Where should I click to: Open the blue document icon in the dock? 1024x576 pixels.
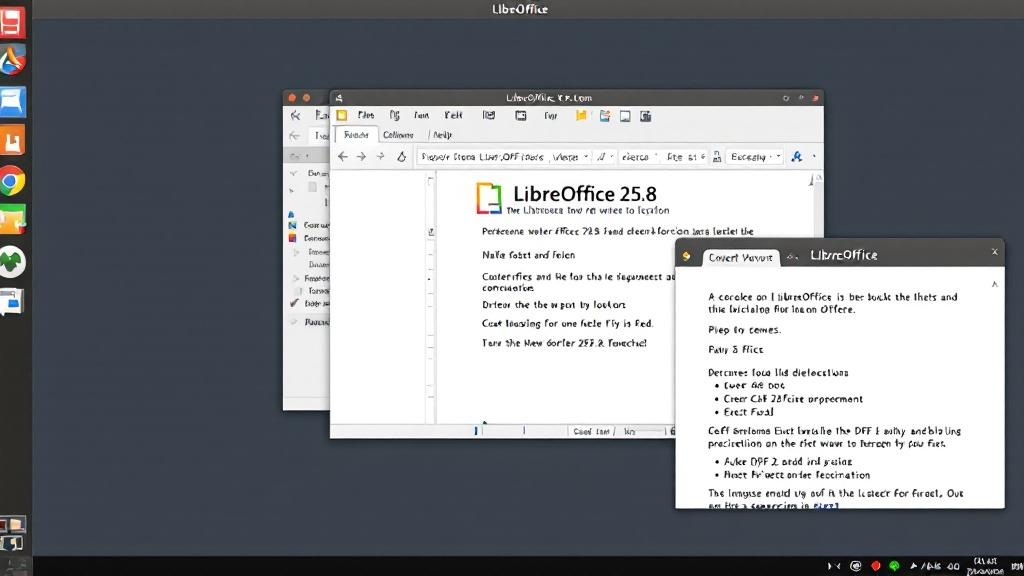[x=12, y=101]
